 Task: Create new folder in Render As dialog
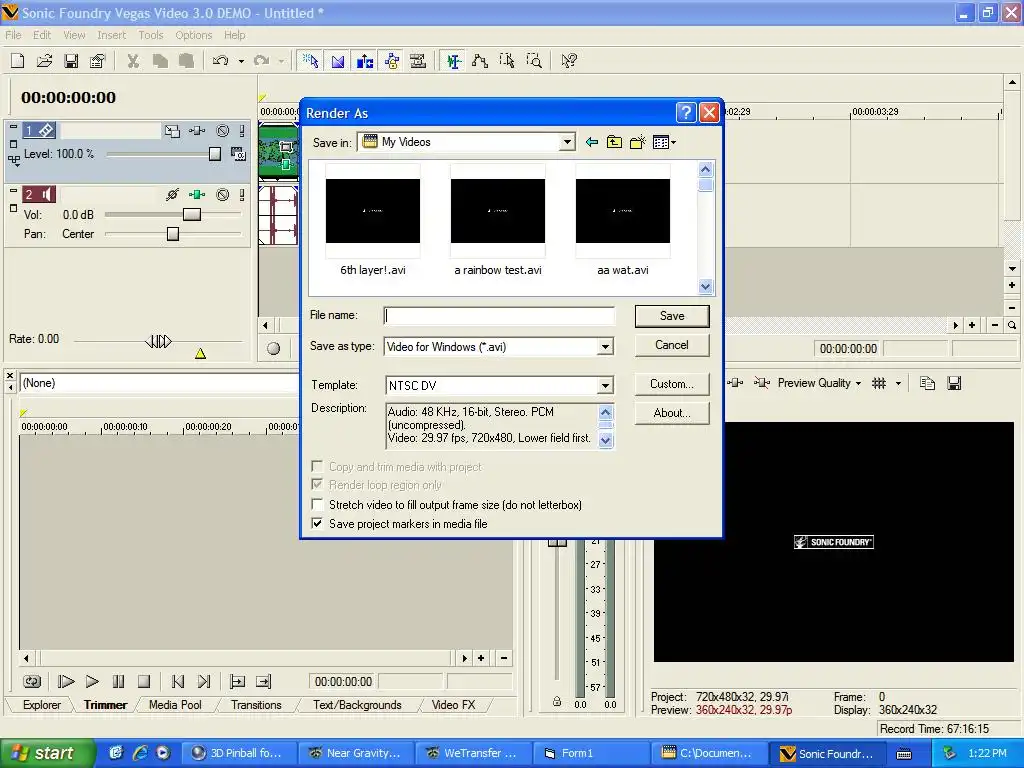tap(637, 142)
